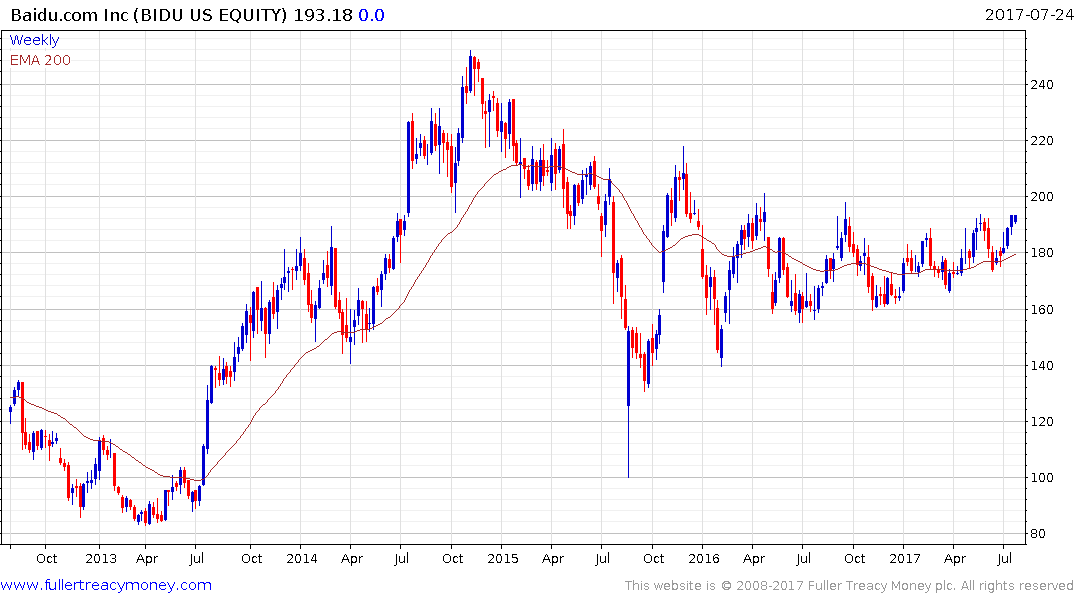Viewport: 1075px width, 600px height.
Task: Open the www.fullertreacymoney.com link
Action: 106,585
